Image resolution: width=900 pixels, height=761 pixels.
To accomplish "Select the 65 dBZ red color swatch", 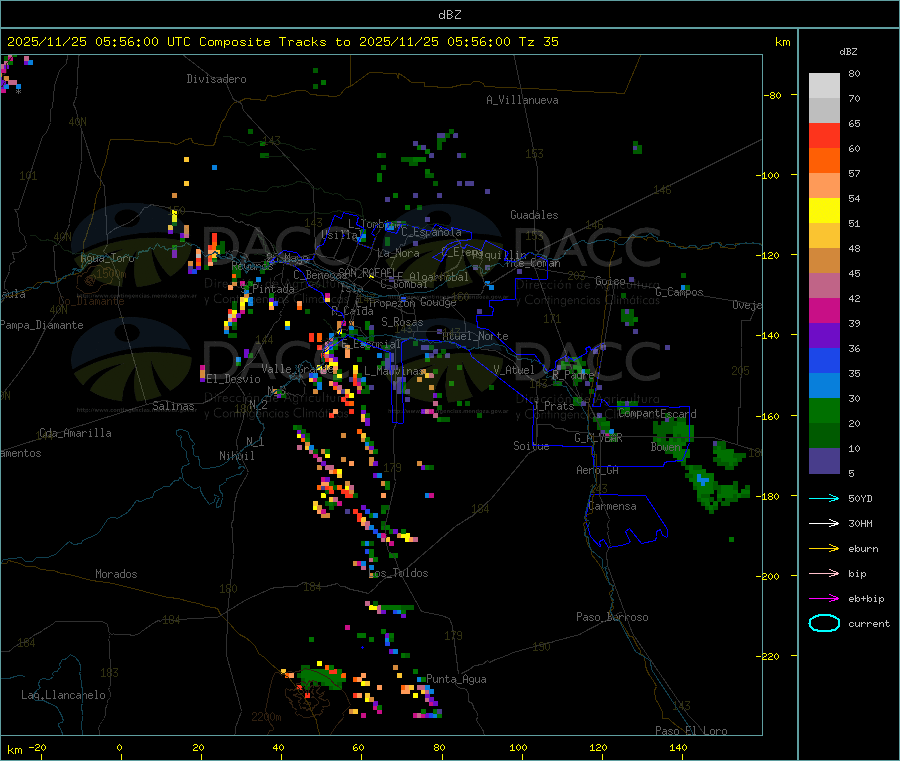I will pos(824,135).
